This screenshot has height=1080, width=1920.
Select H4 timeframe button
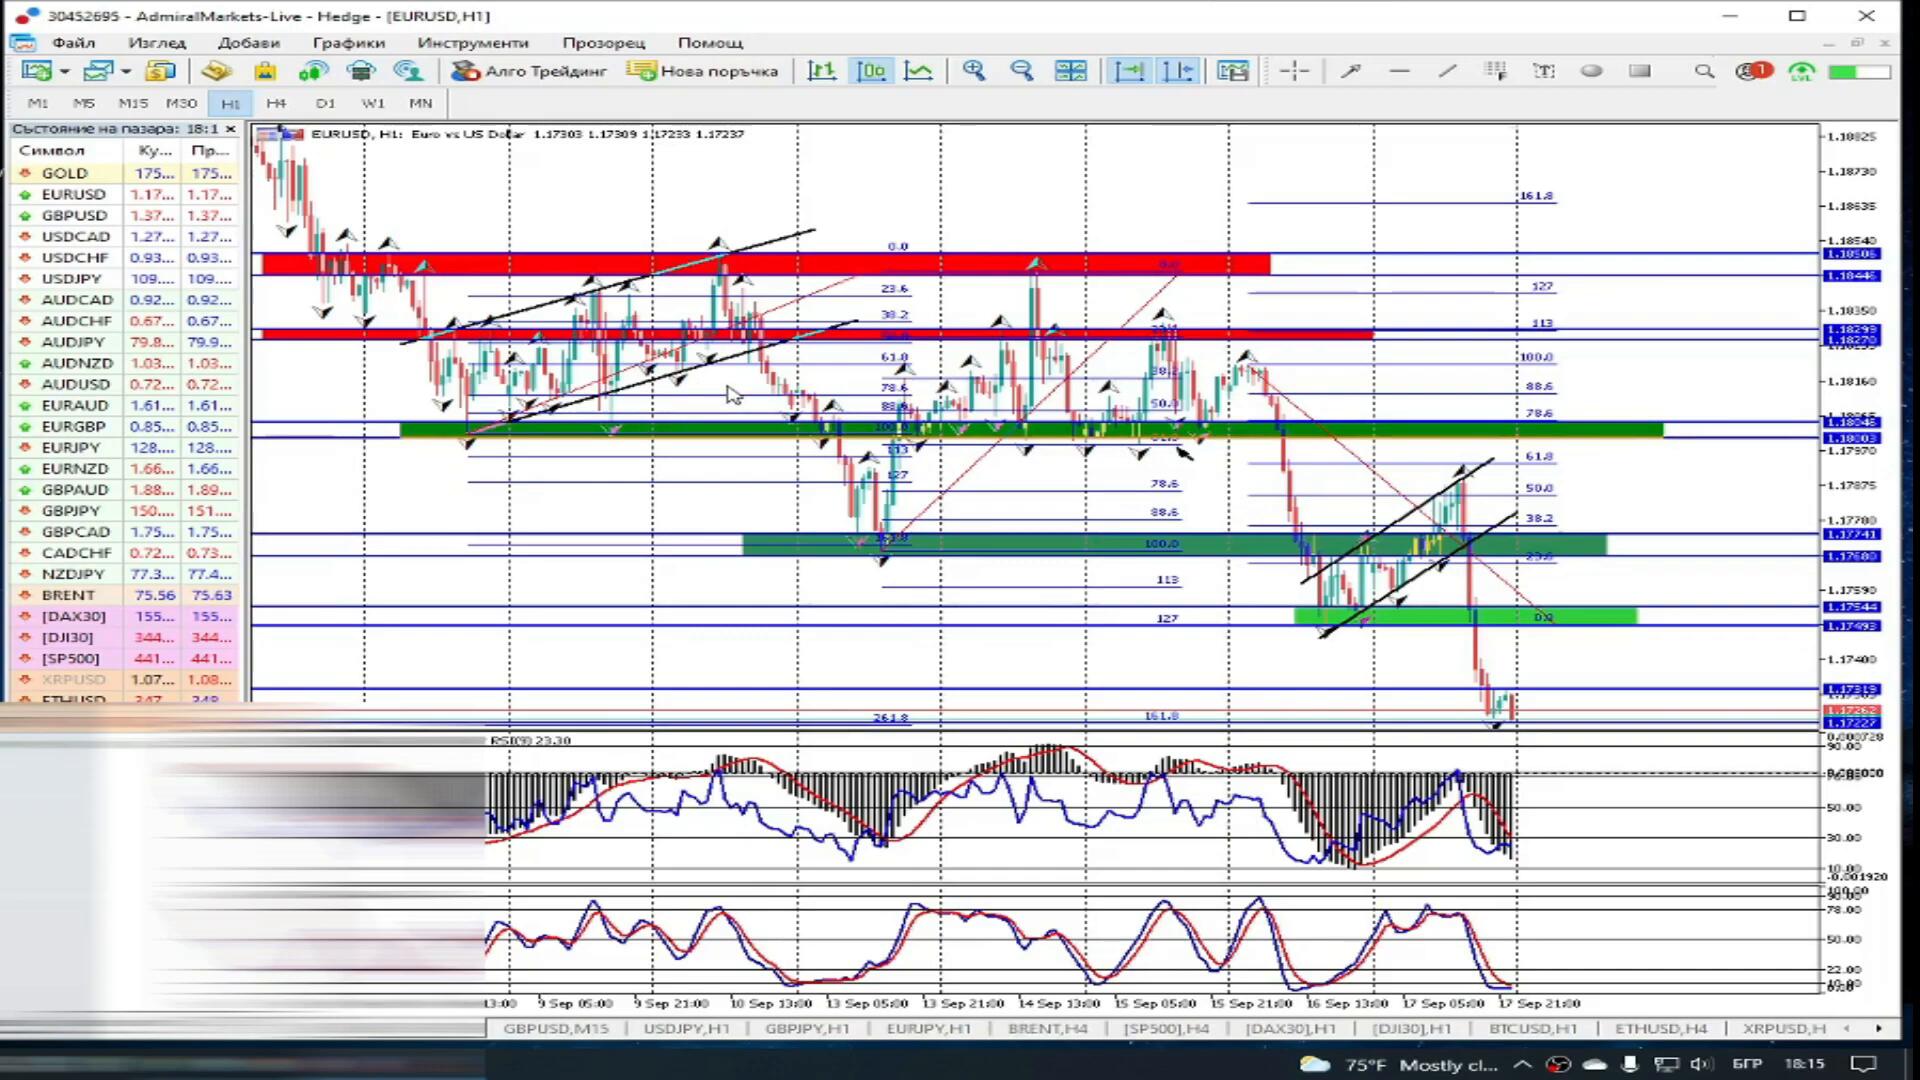click(x=276, y=103)
